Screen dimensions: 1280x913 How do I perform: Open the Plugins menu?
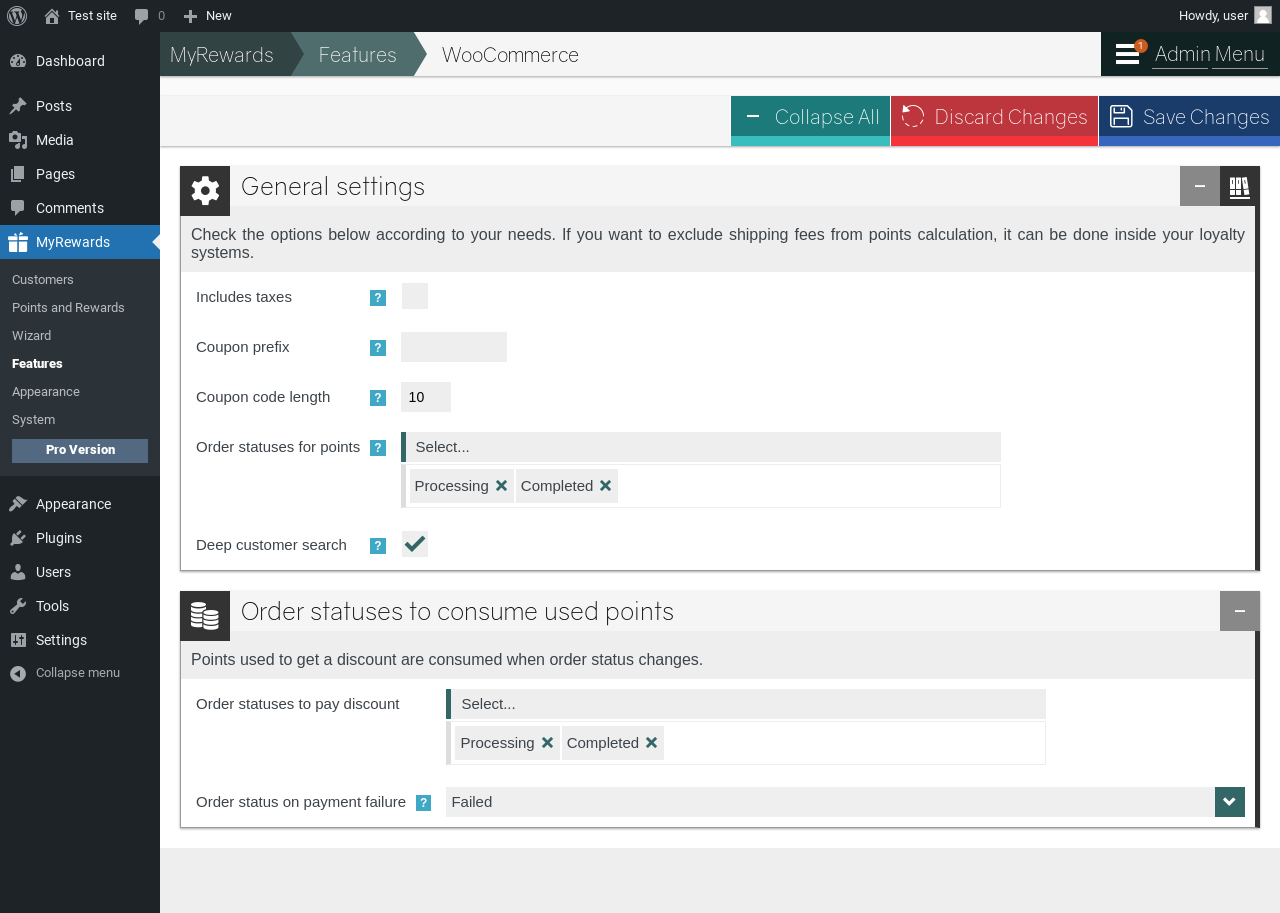[80, 538]
